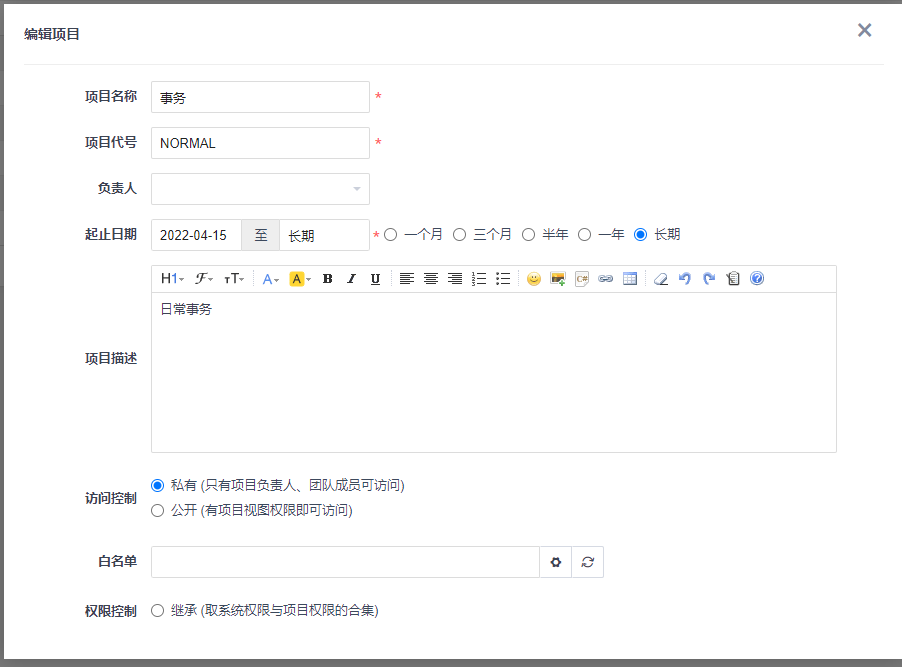Center align text
902x667 pixels.
[x=431, y=279]
